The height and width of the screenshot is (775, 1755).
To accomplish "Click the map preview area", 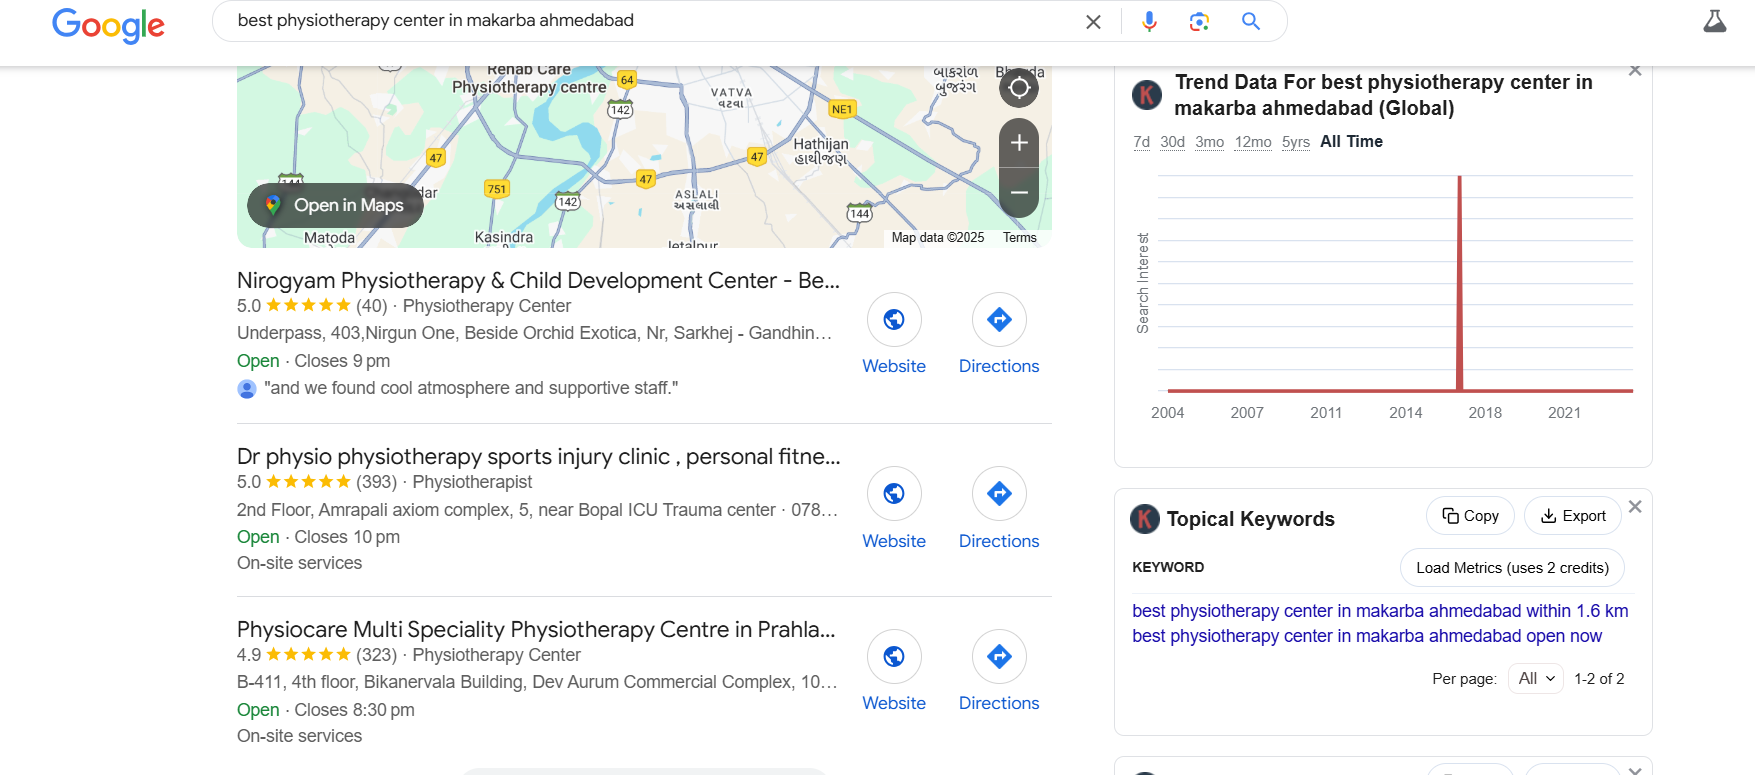I will click(x=644, y=157).
